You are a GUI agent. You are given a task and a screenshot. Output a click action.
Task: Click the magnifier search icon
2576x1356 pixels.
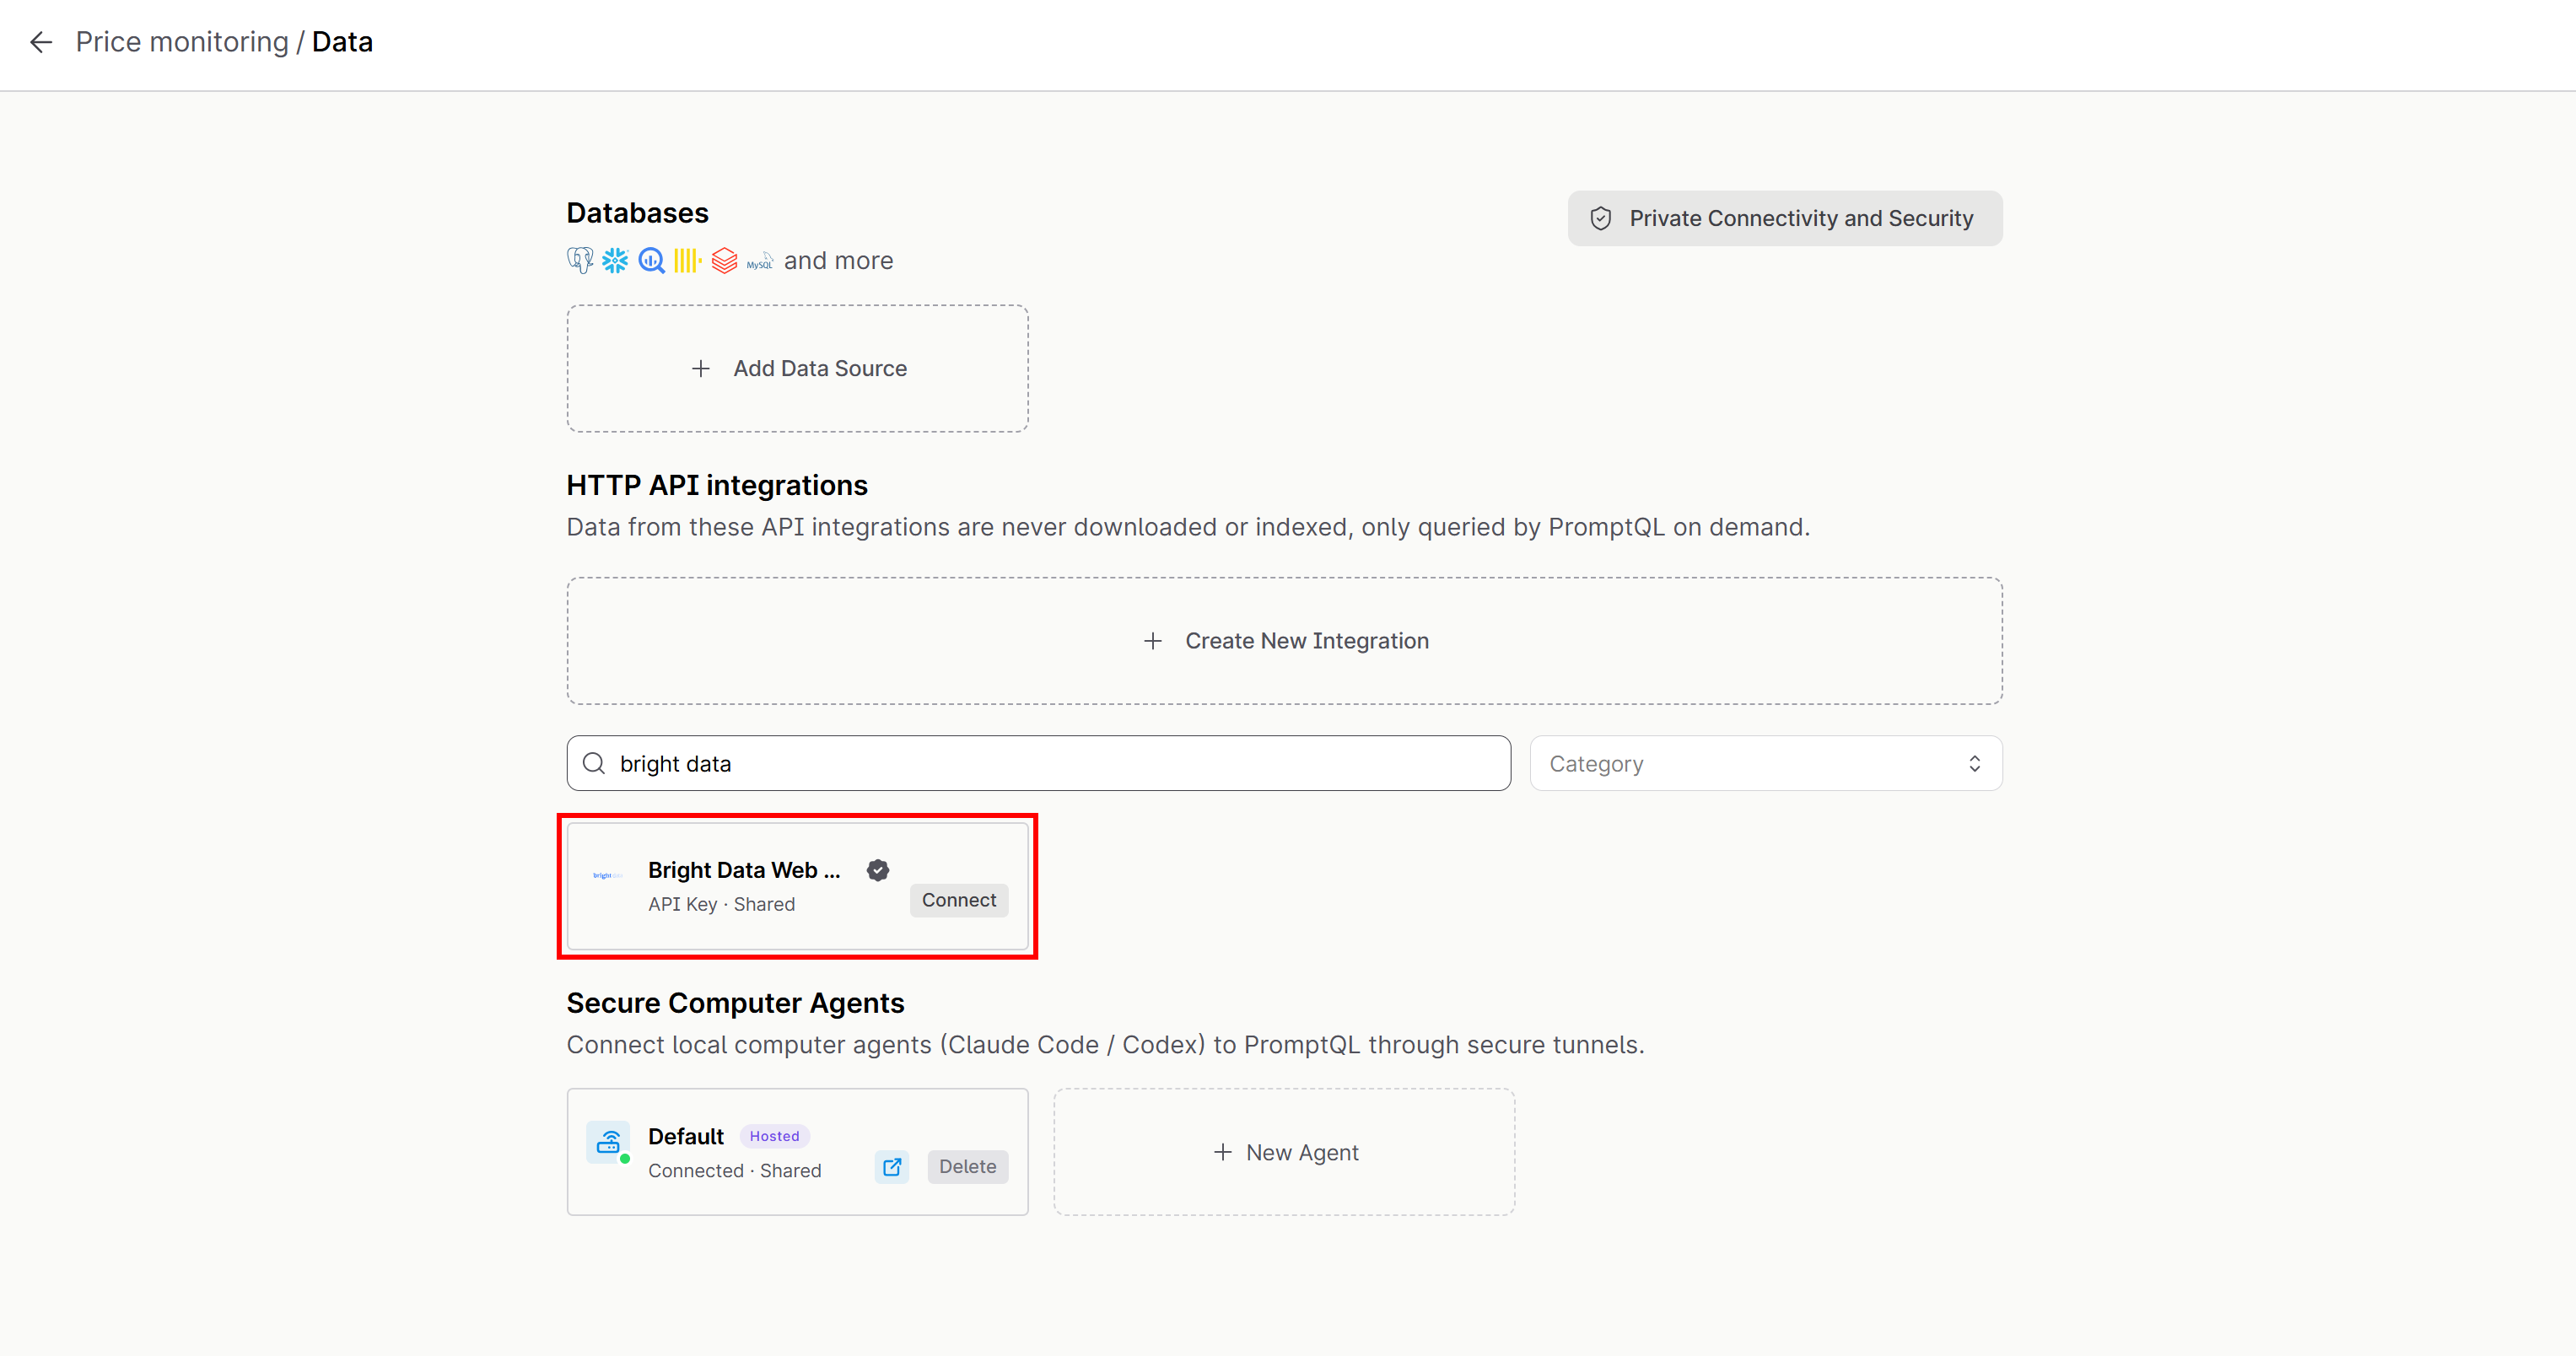click(594, 763)
